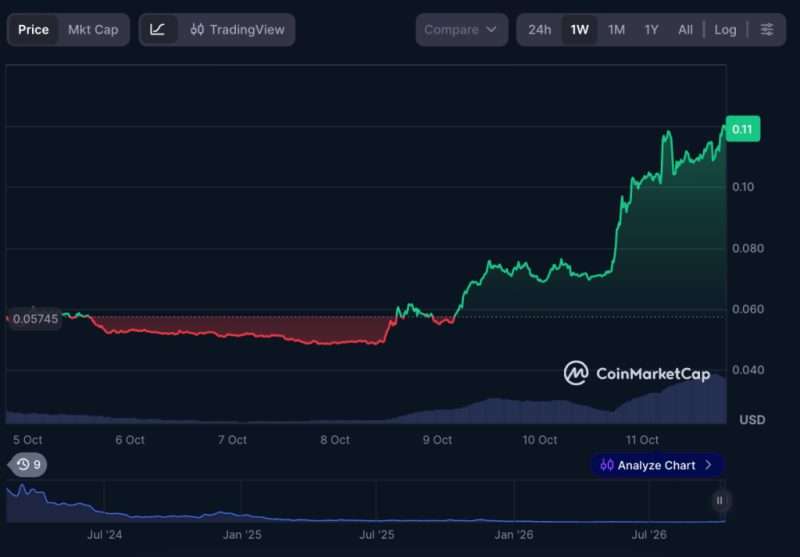The height and width of the screenshot is (557, 800).
Task: Click the 0.05745 opening price label
Action: click(35, 319)
